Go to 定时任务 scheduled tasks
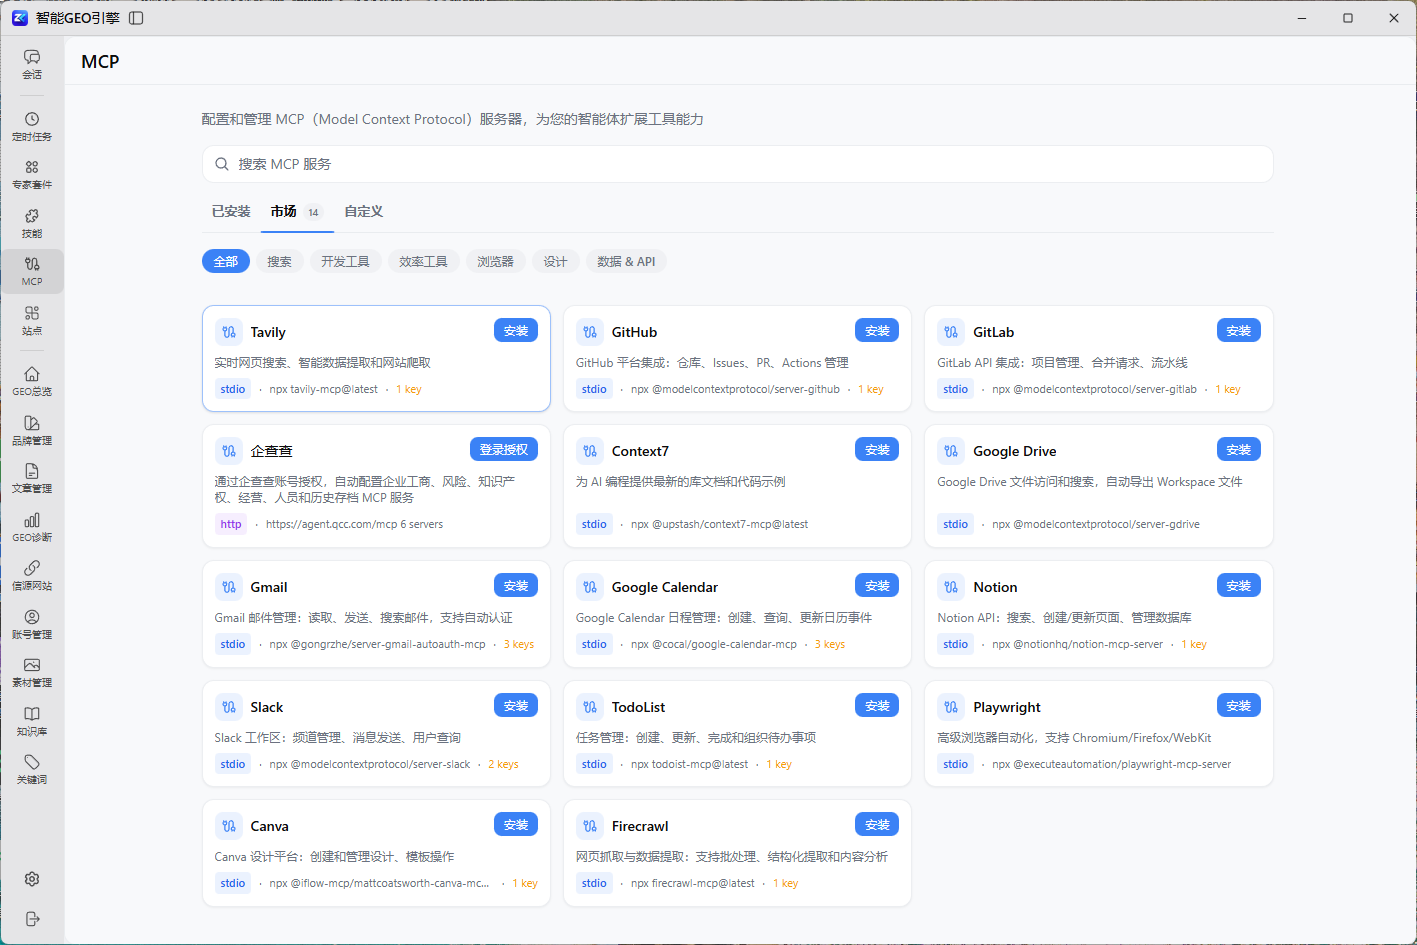 [x=32, y=126]
